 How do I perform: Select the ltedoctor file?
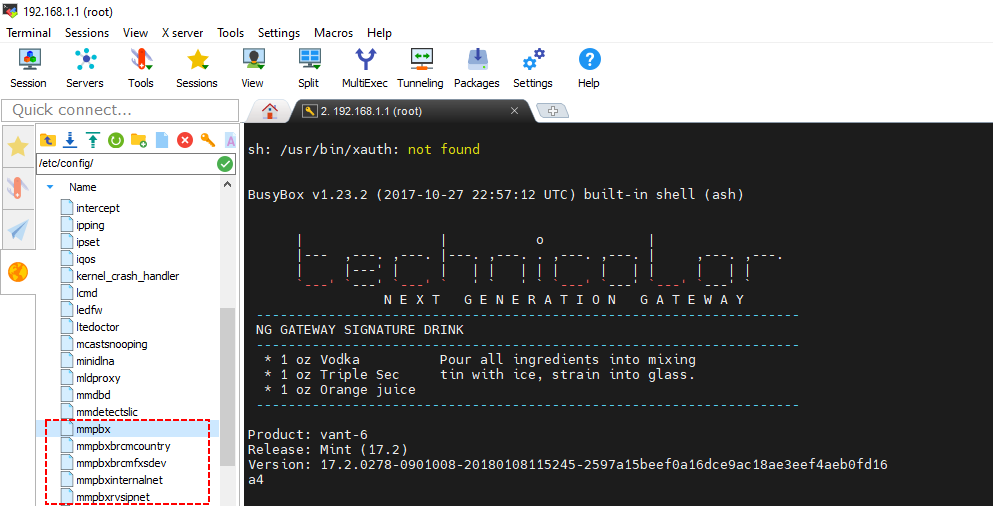tap(98, 327)
